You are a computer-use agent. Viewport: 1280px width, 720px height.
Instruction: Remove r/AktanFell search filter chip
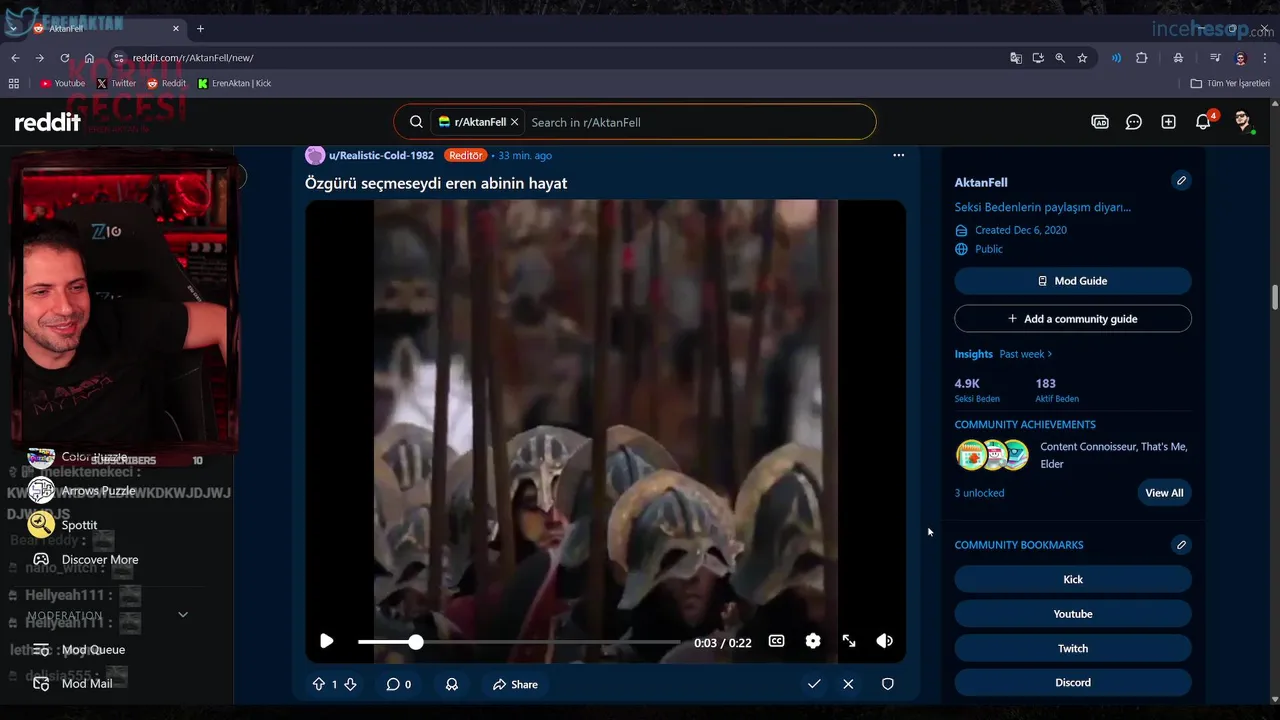click(x=514, y=122)
